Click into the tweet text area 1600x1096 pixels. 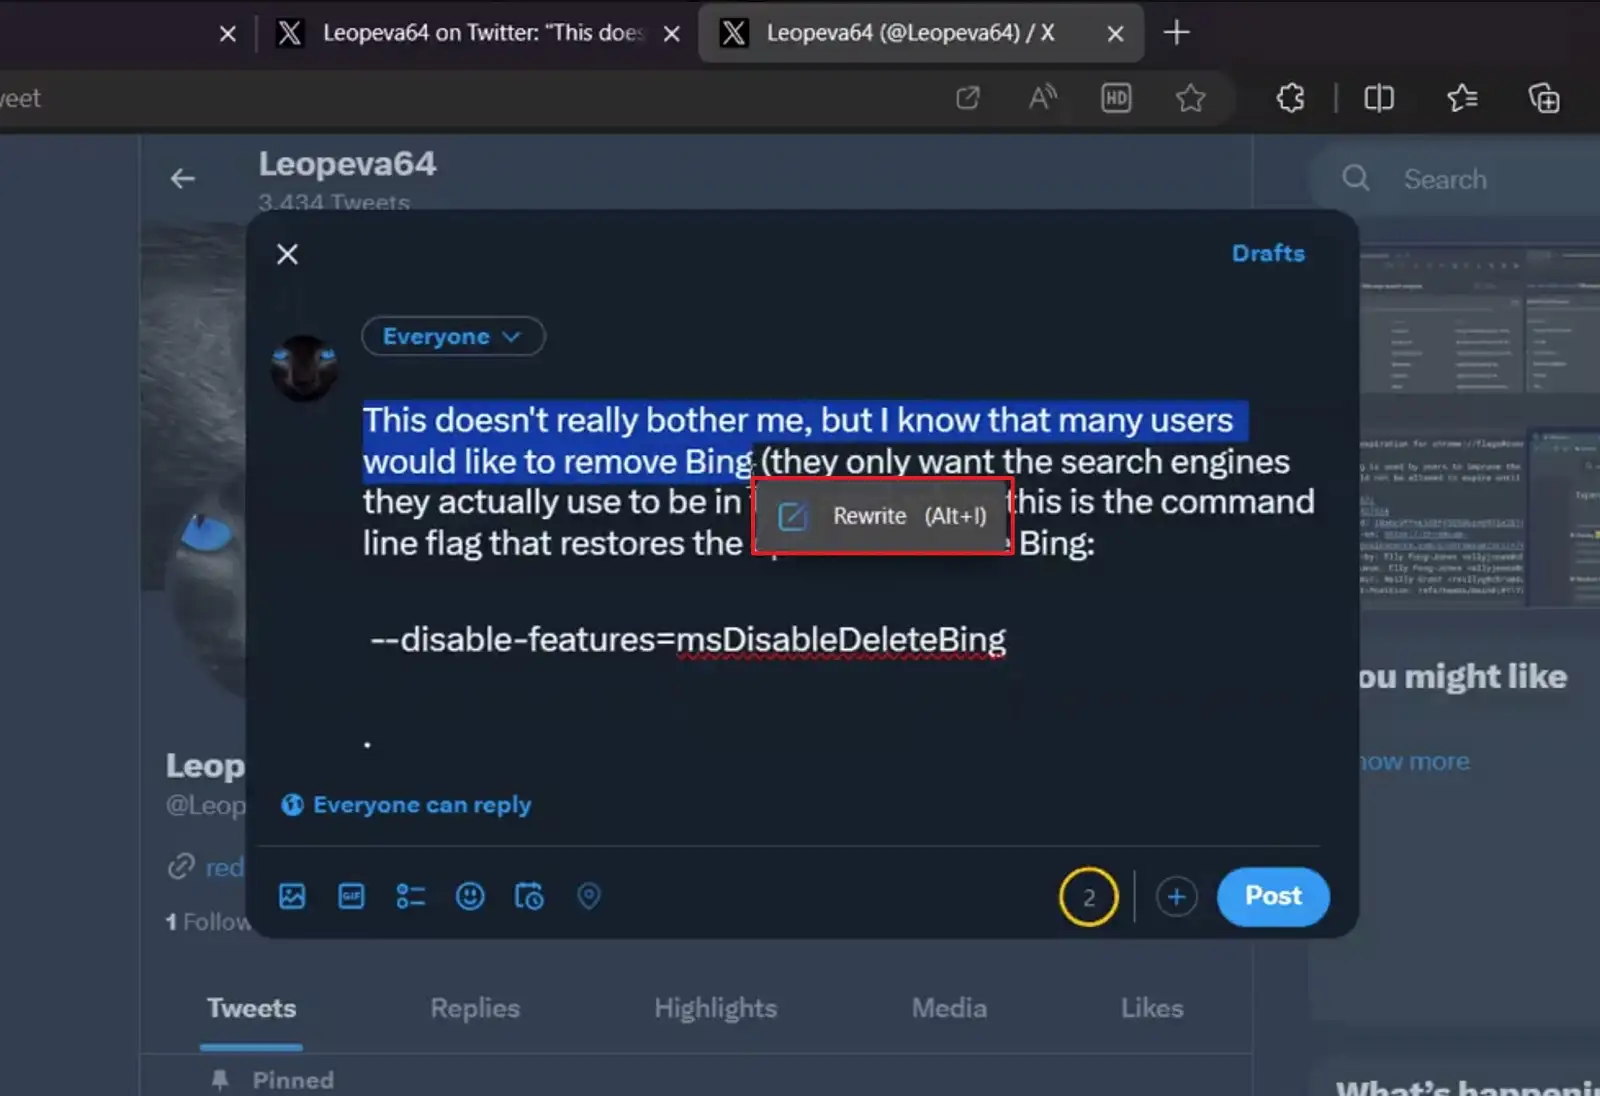(x=838, y=580)
